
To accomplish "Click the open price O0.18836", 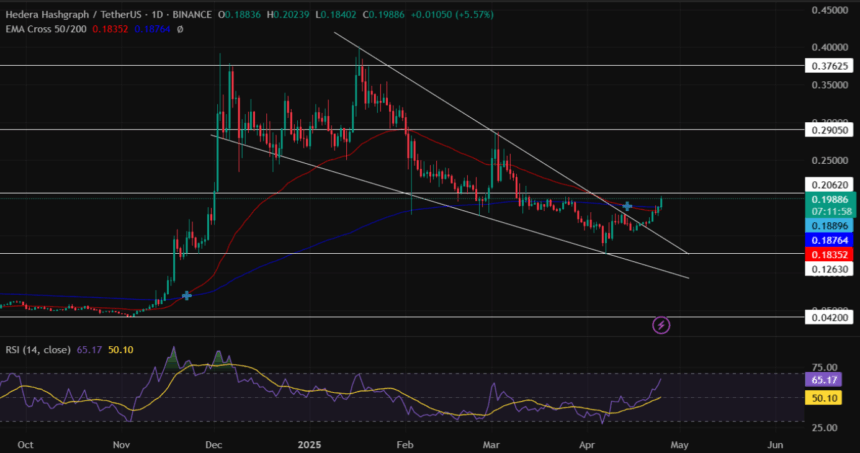I will coord(240,15).
